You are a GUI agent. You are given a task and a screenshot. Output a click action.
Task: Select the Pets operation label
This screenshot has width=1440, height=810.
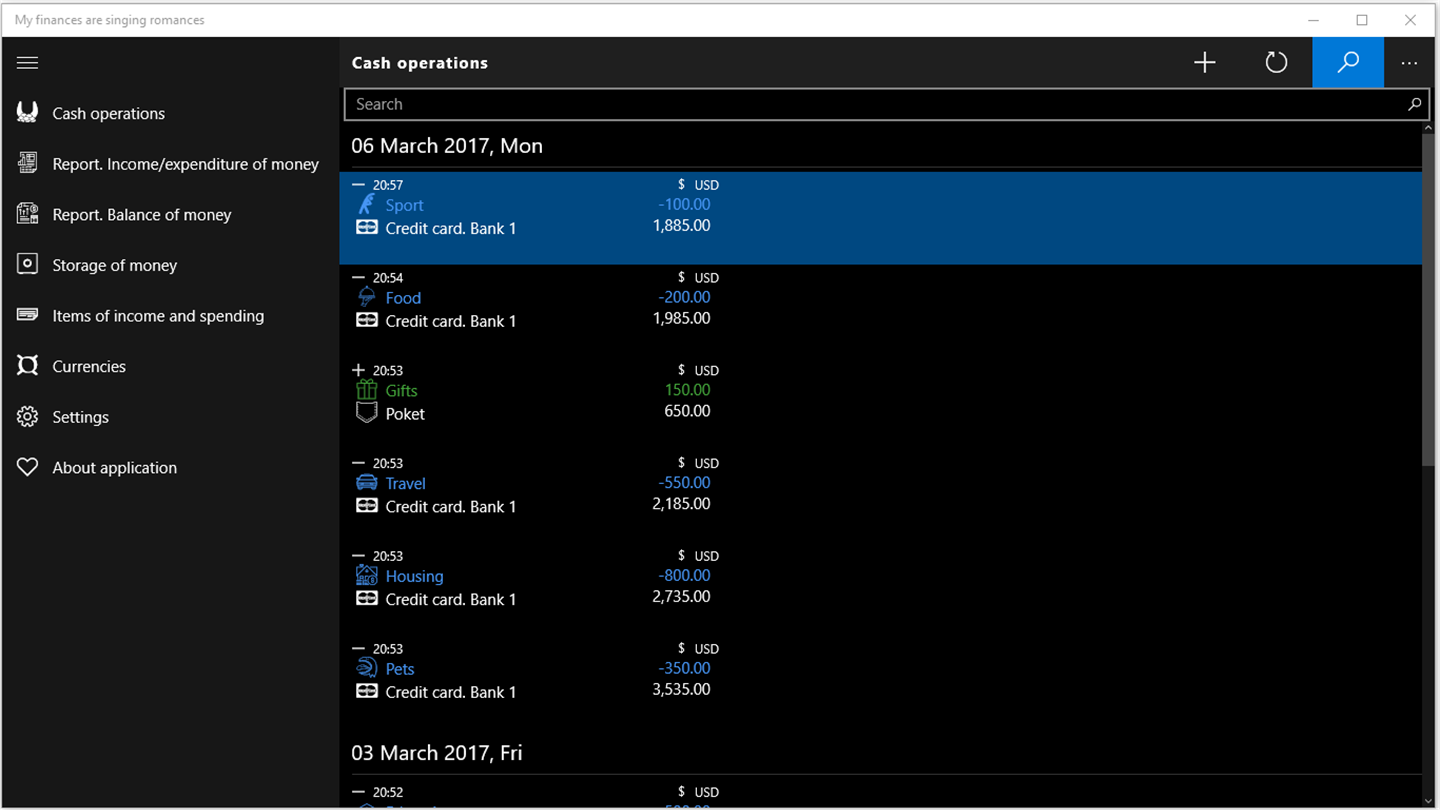point(399,669)
